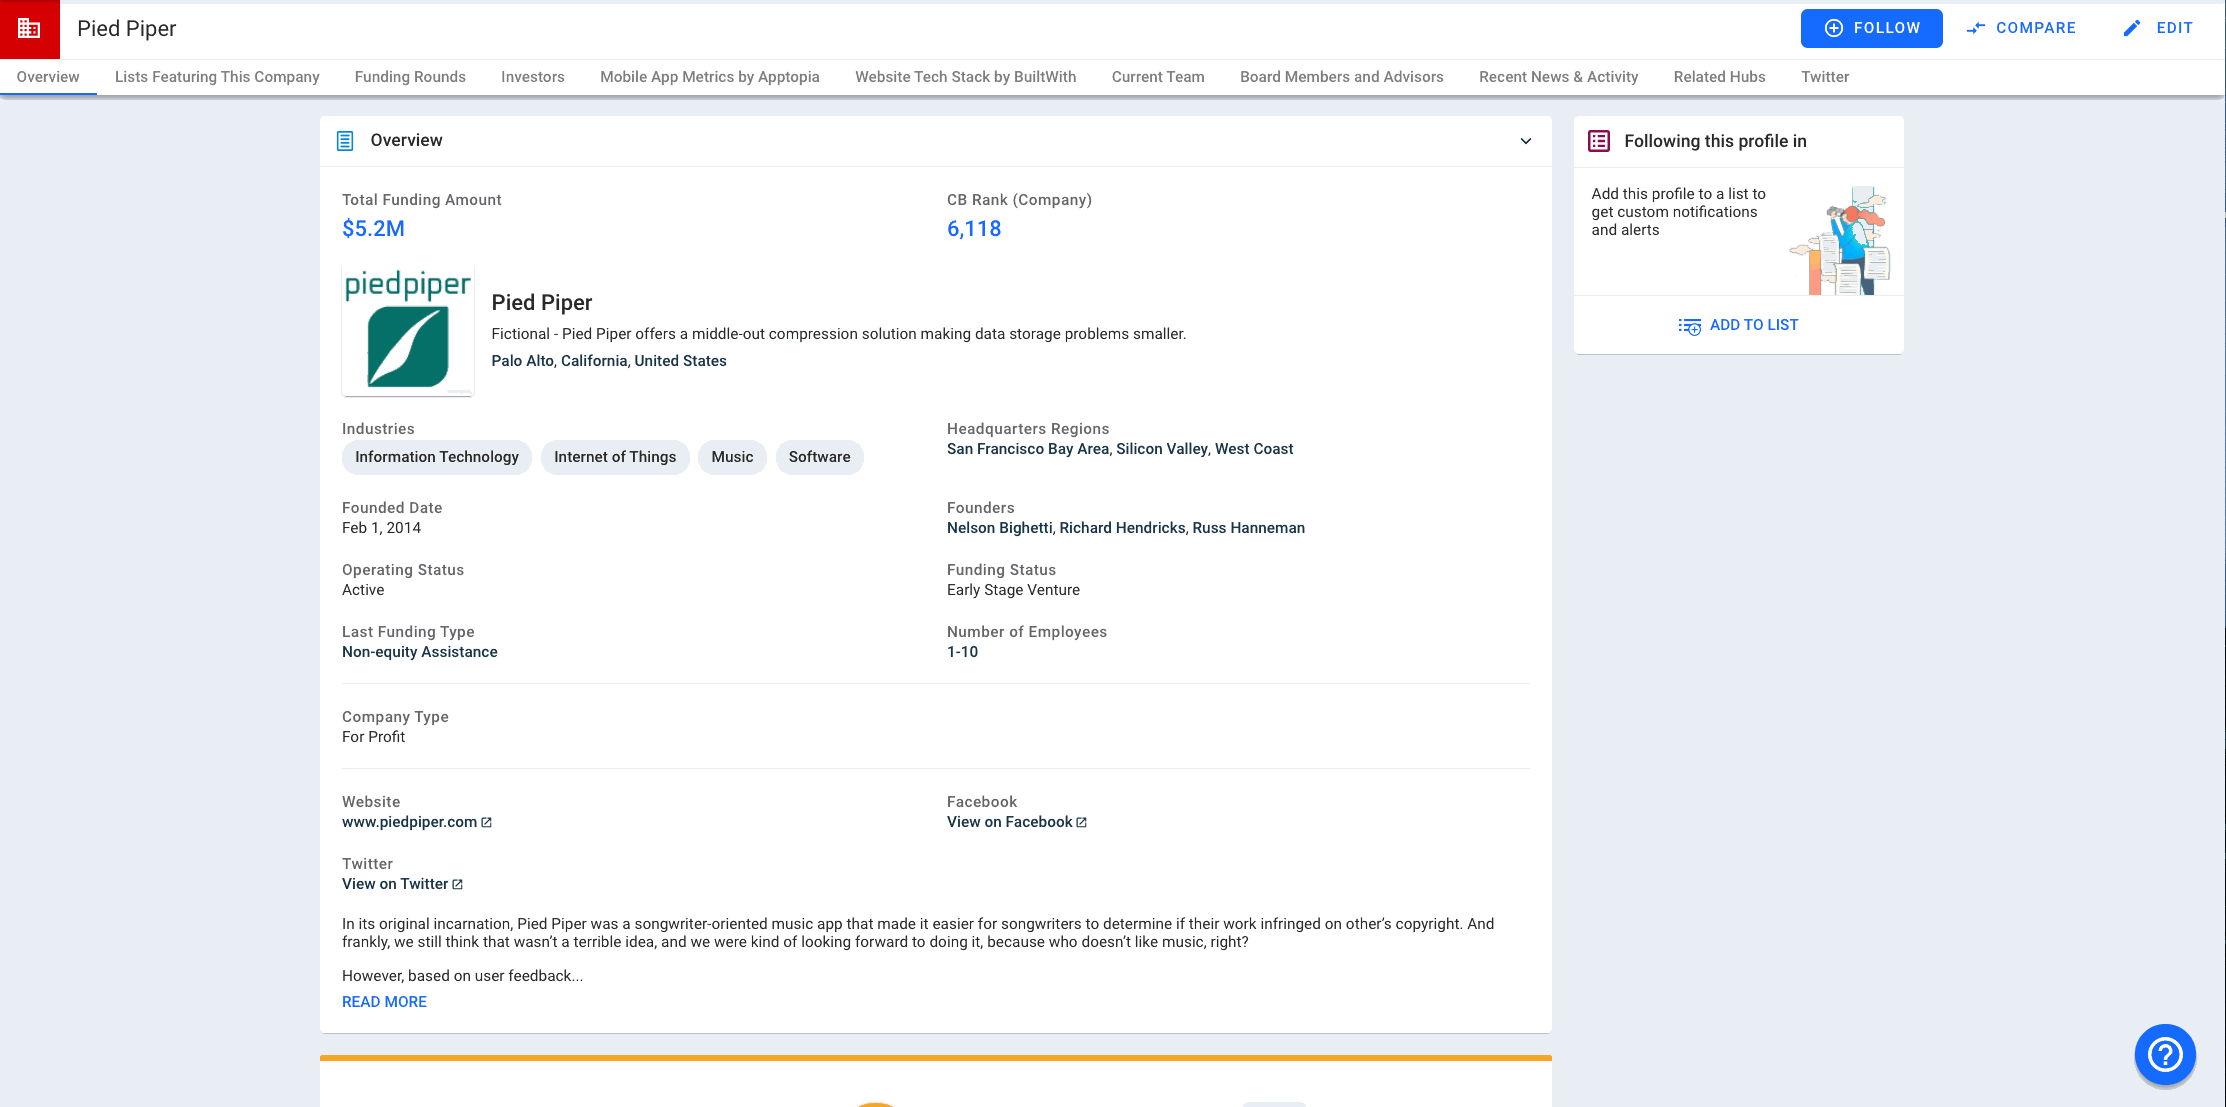
Task: Click the red company building icon
Action: (29, 29)
